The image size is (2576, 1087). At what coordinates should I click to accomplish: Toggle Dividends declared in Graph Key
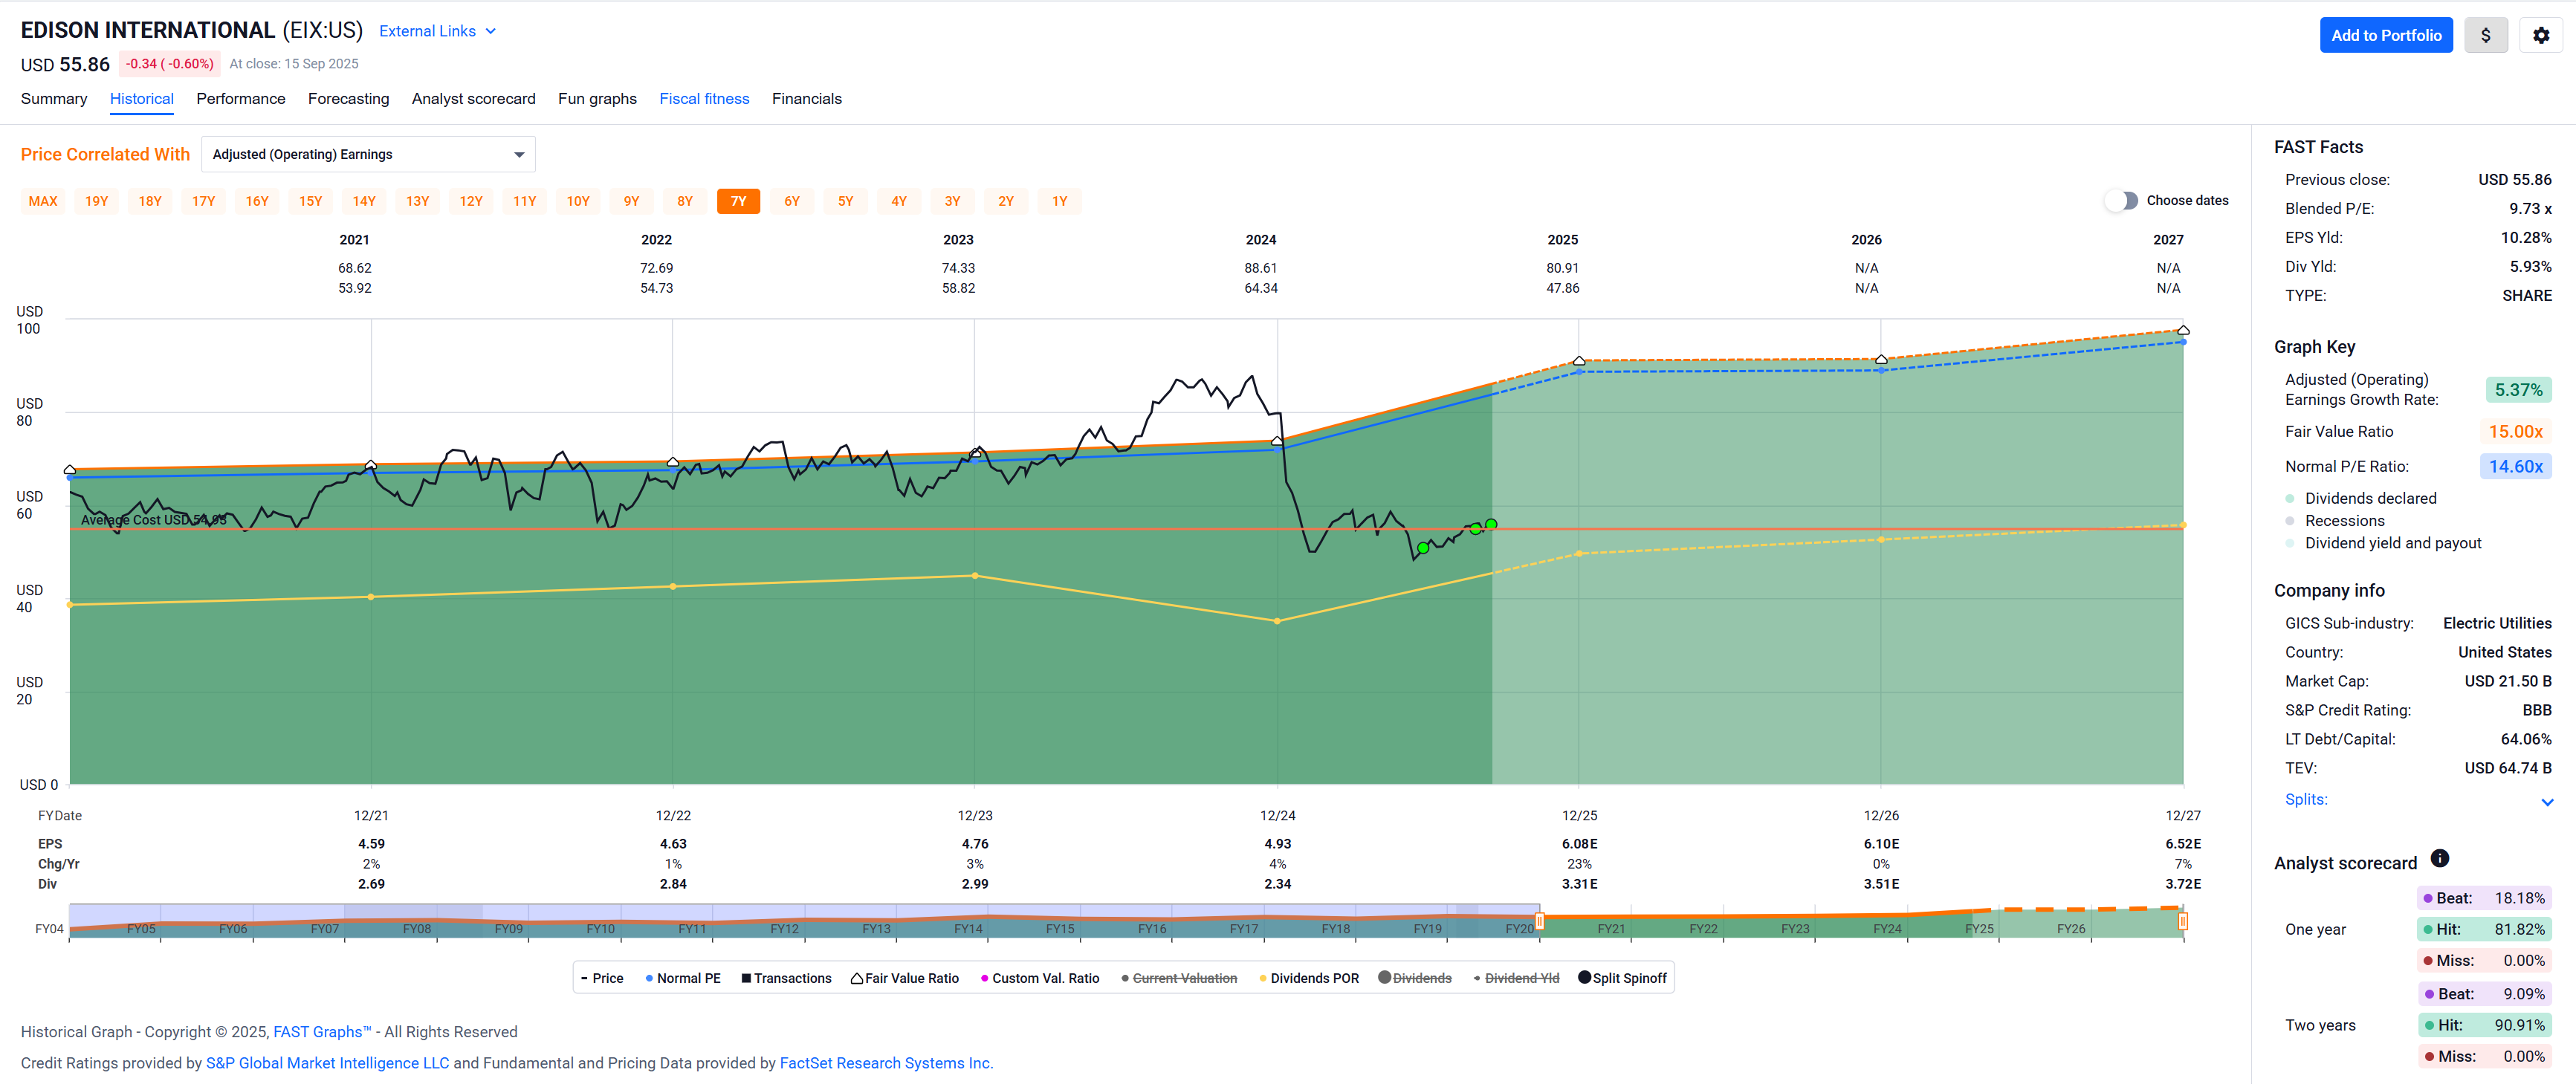pyautogui.click(x=2369, y=498)
